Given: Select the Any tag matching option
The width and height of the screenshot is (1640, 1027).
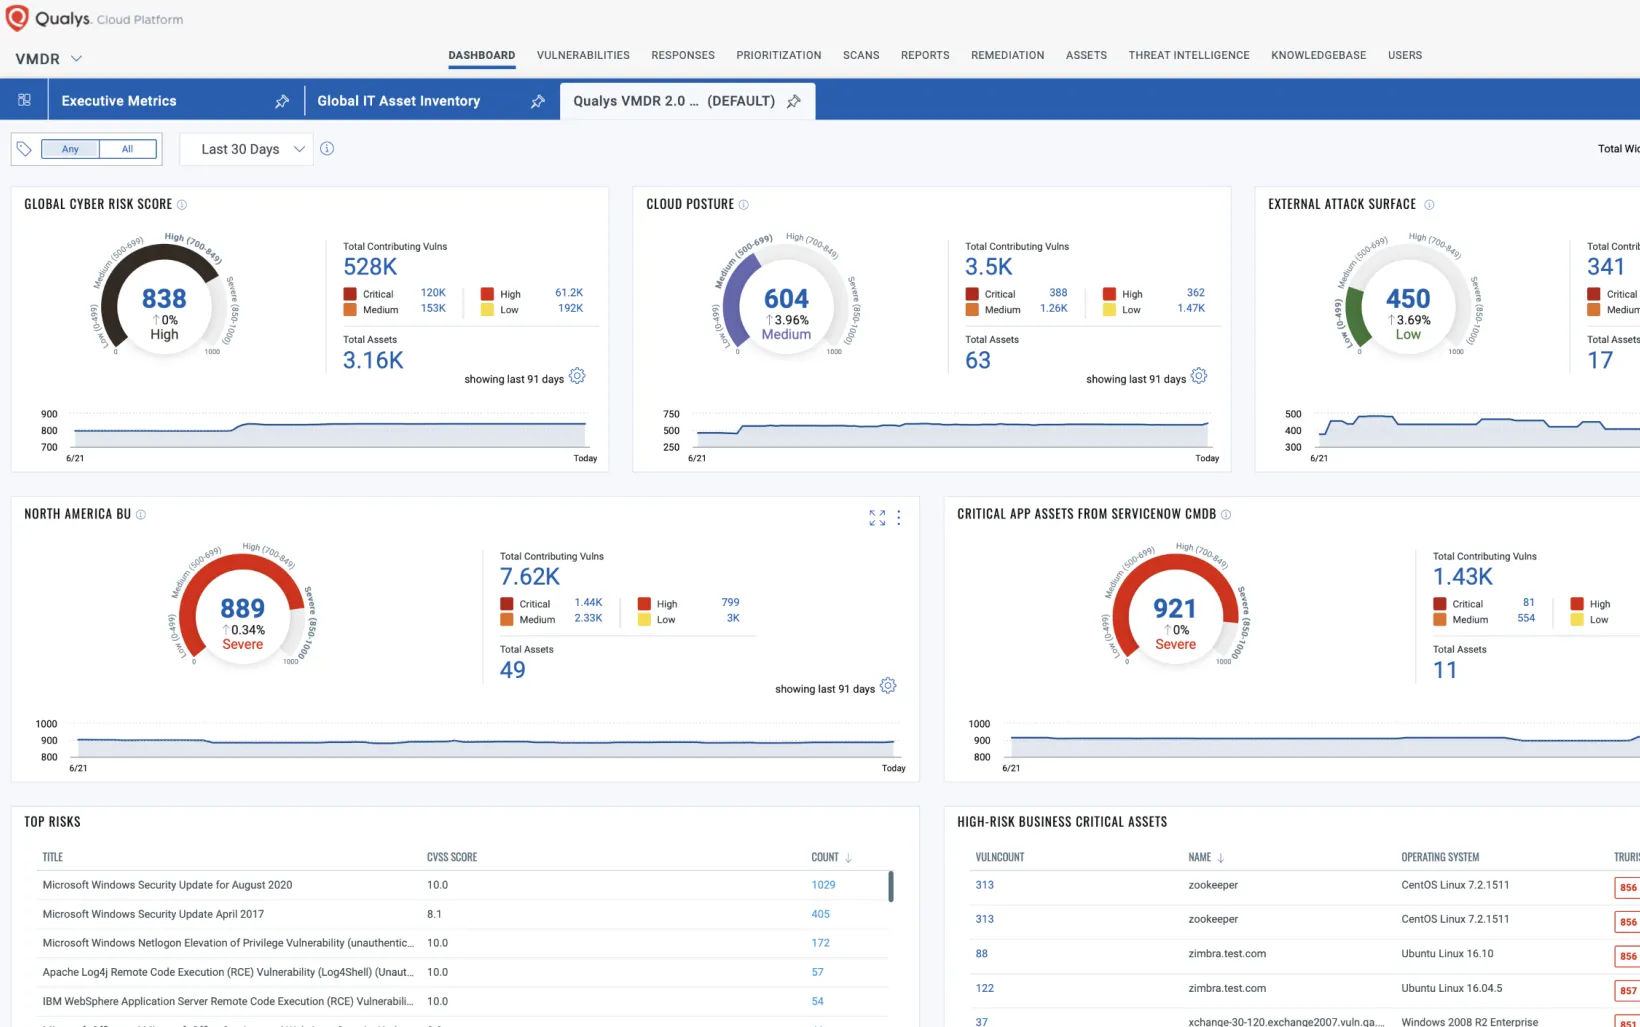Looking at the screenshot, I should (70, 148).
